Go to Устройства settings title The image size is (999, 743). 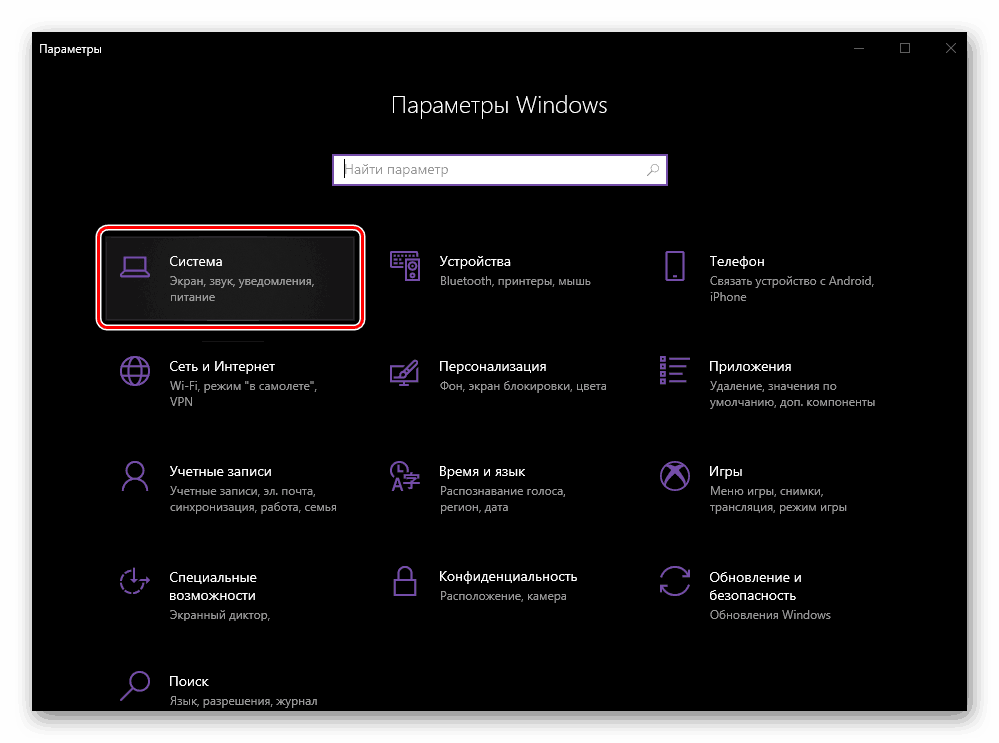pos(475,261)
